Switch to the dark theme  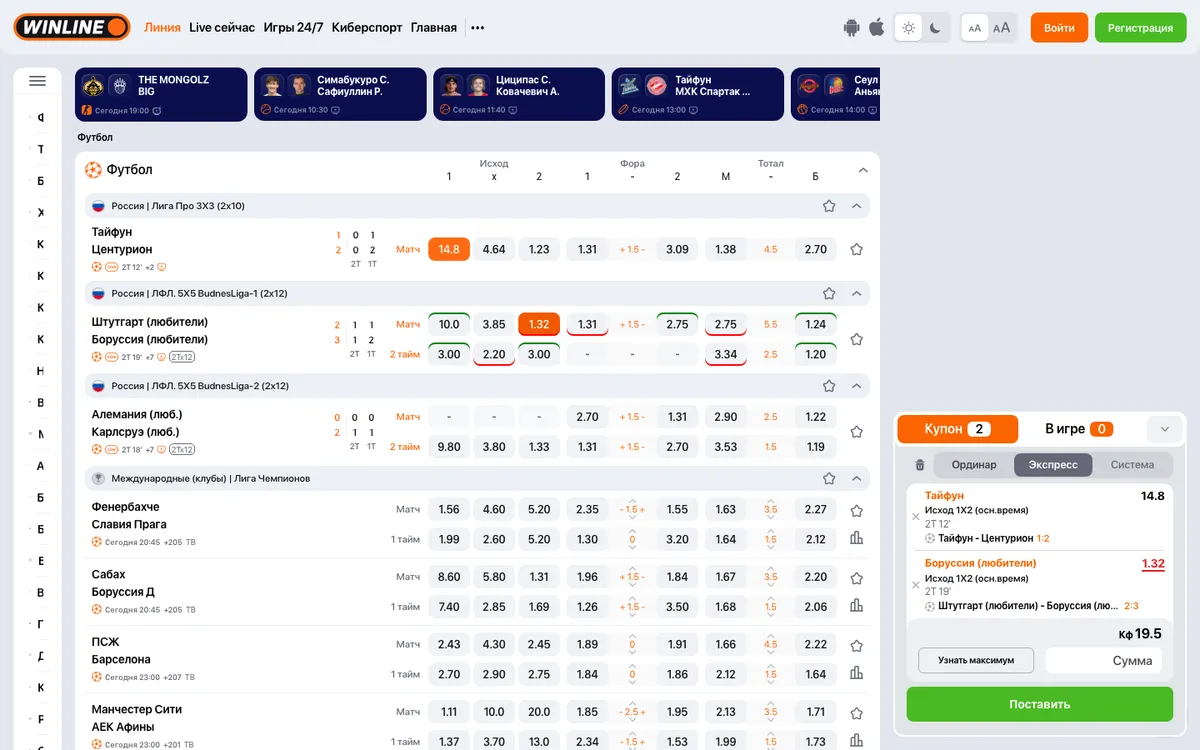tap(935, 28)
